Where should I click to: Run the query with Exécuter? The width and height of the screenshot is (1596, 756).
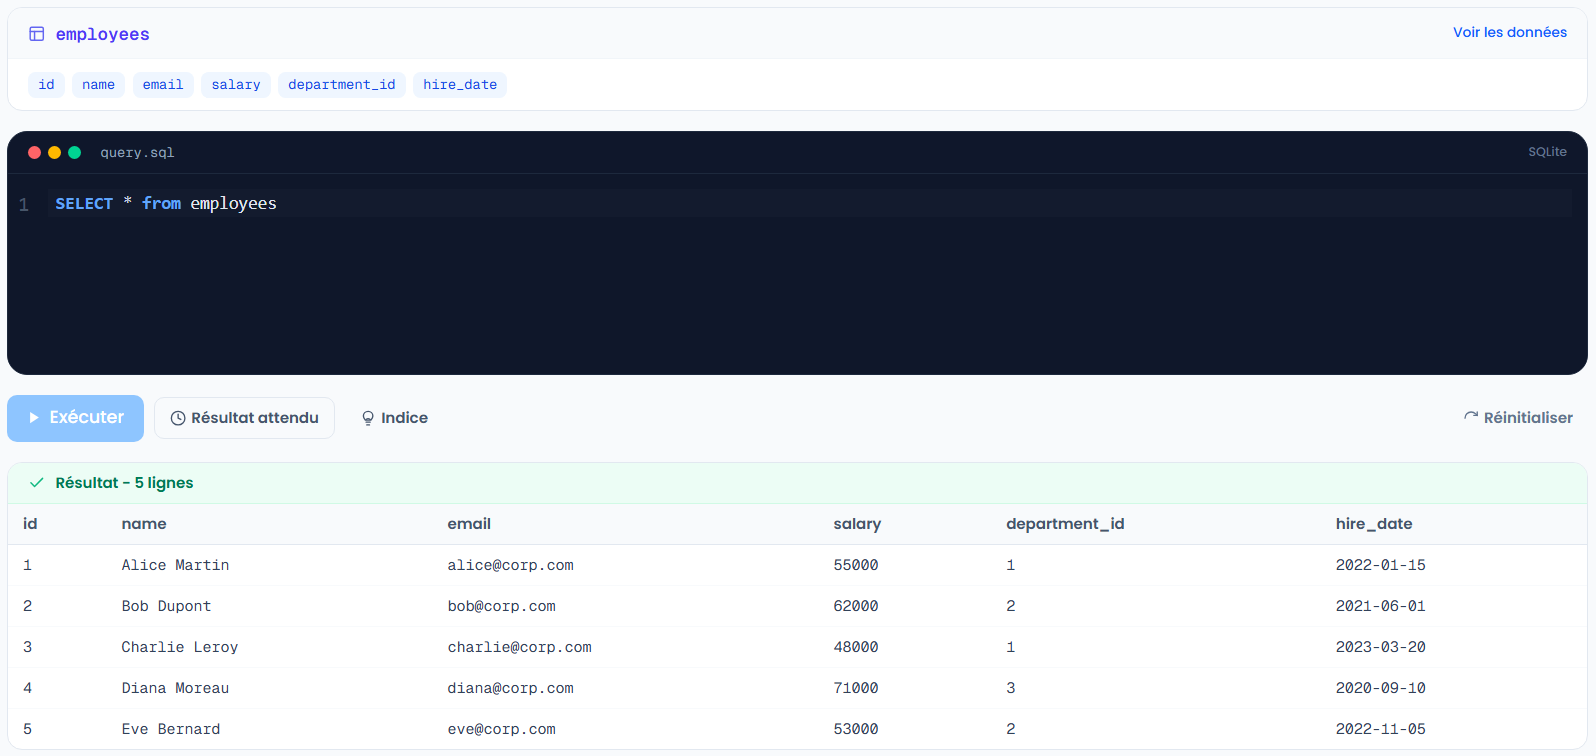76,418
